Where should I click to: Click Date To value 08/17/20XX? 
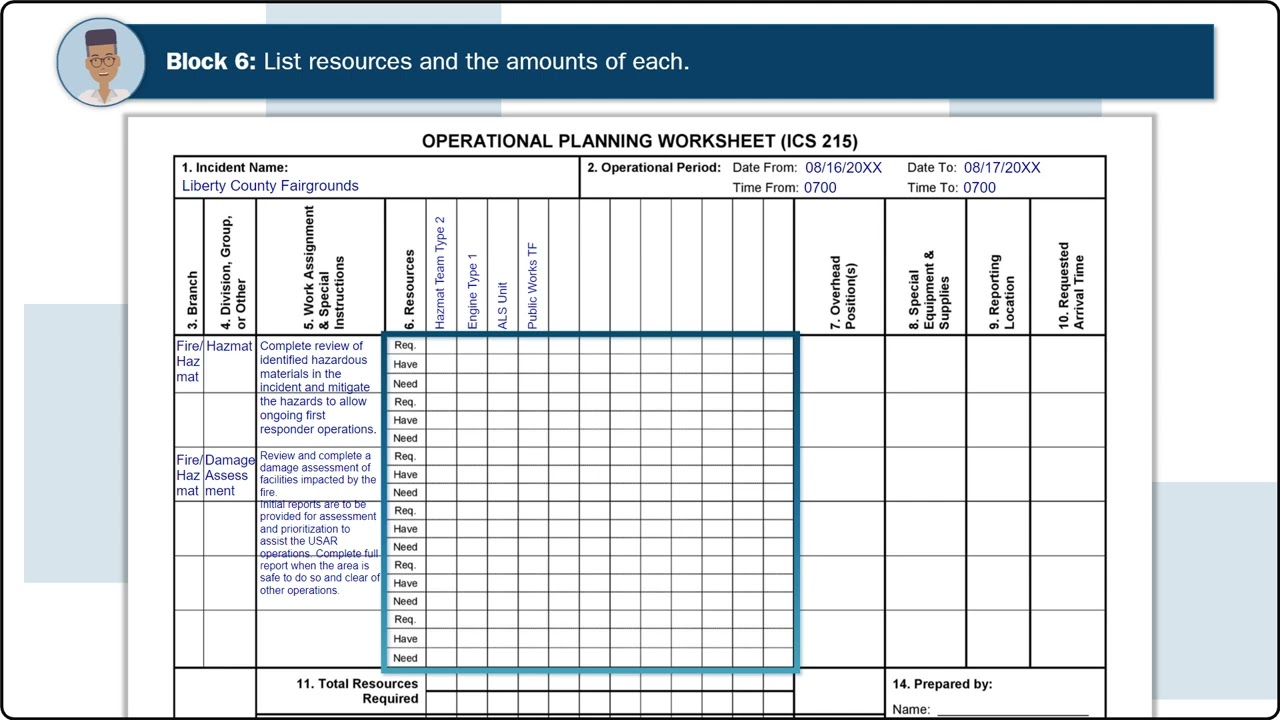click(x=1002, y=168)
